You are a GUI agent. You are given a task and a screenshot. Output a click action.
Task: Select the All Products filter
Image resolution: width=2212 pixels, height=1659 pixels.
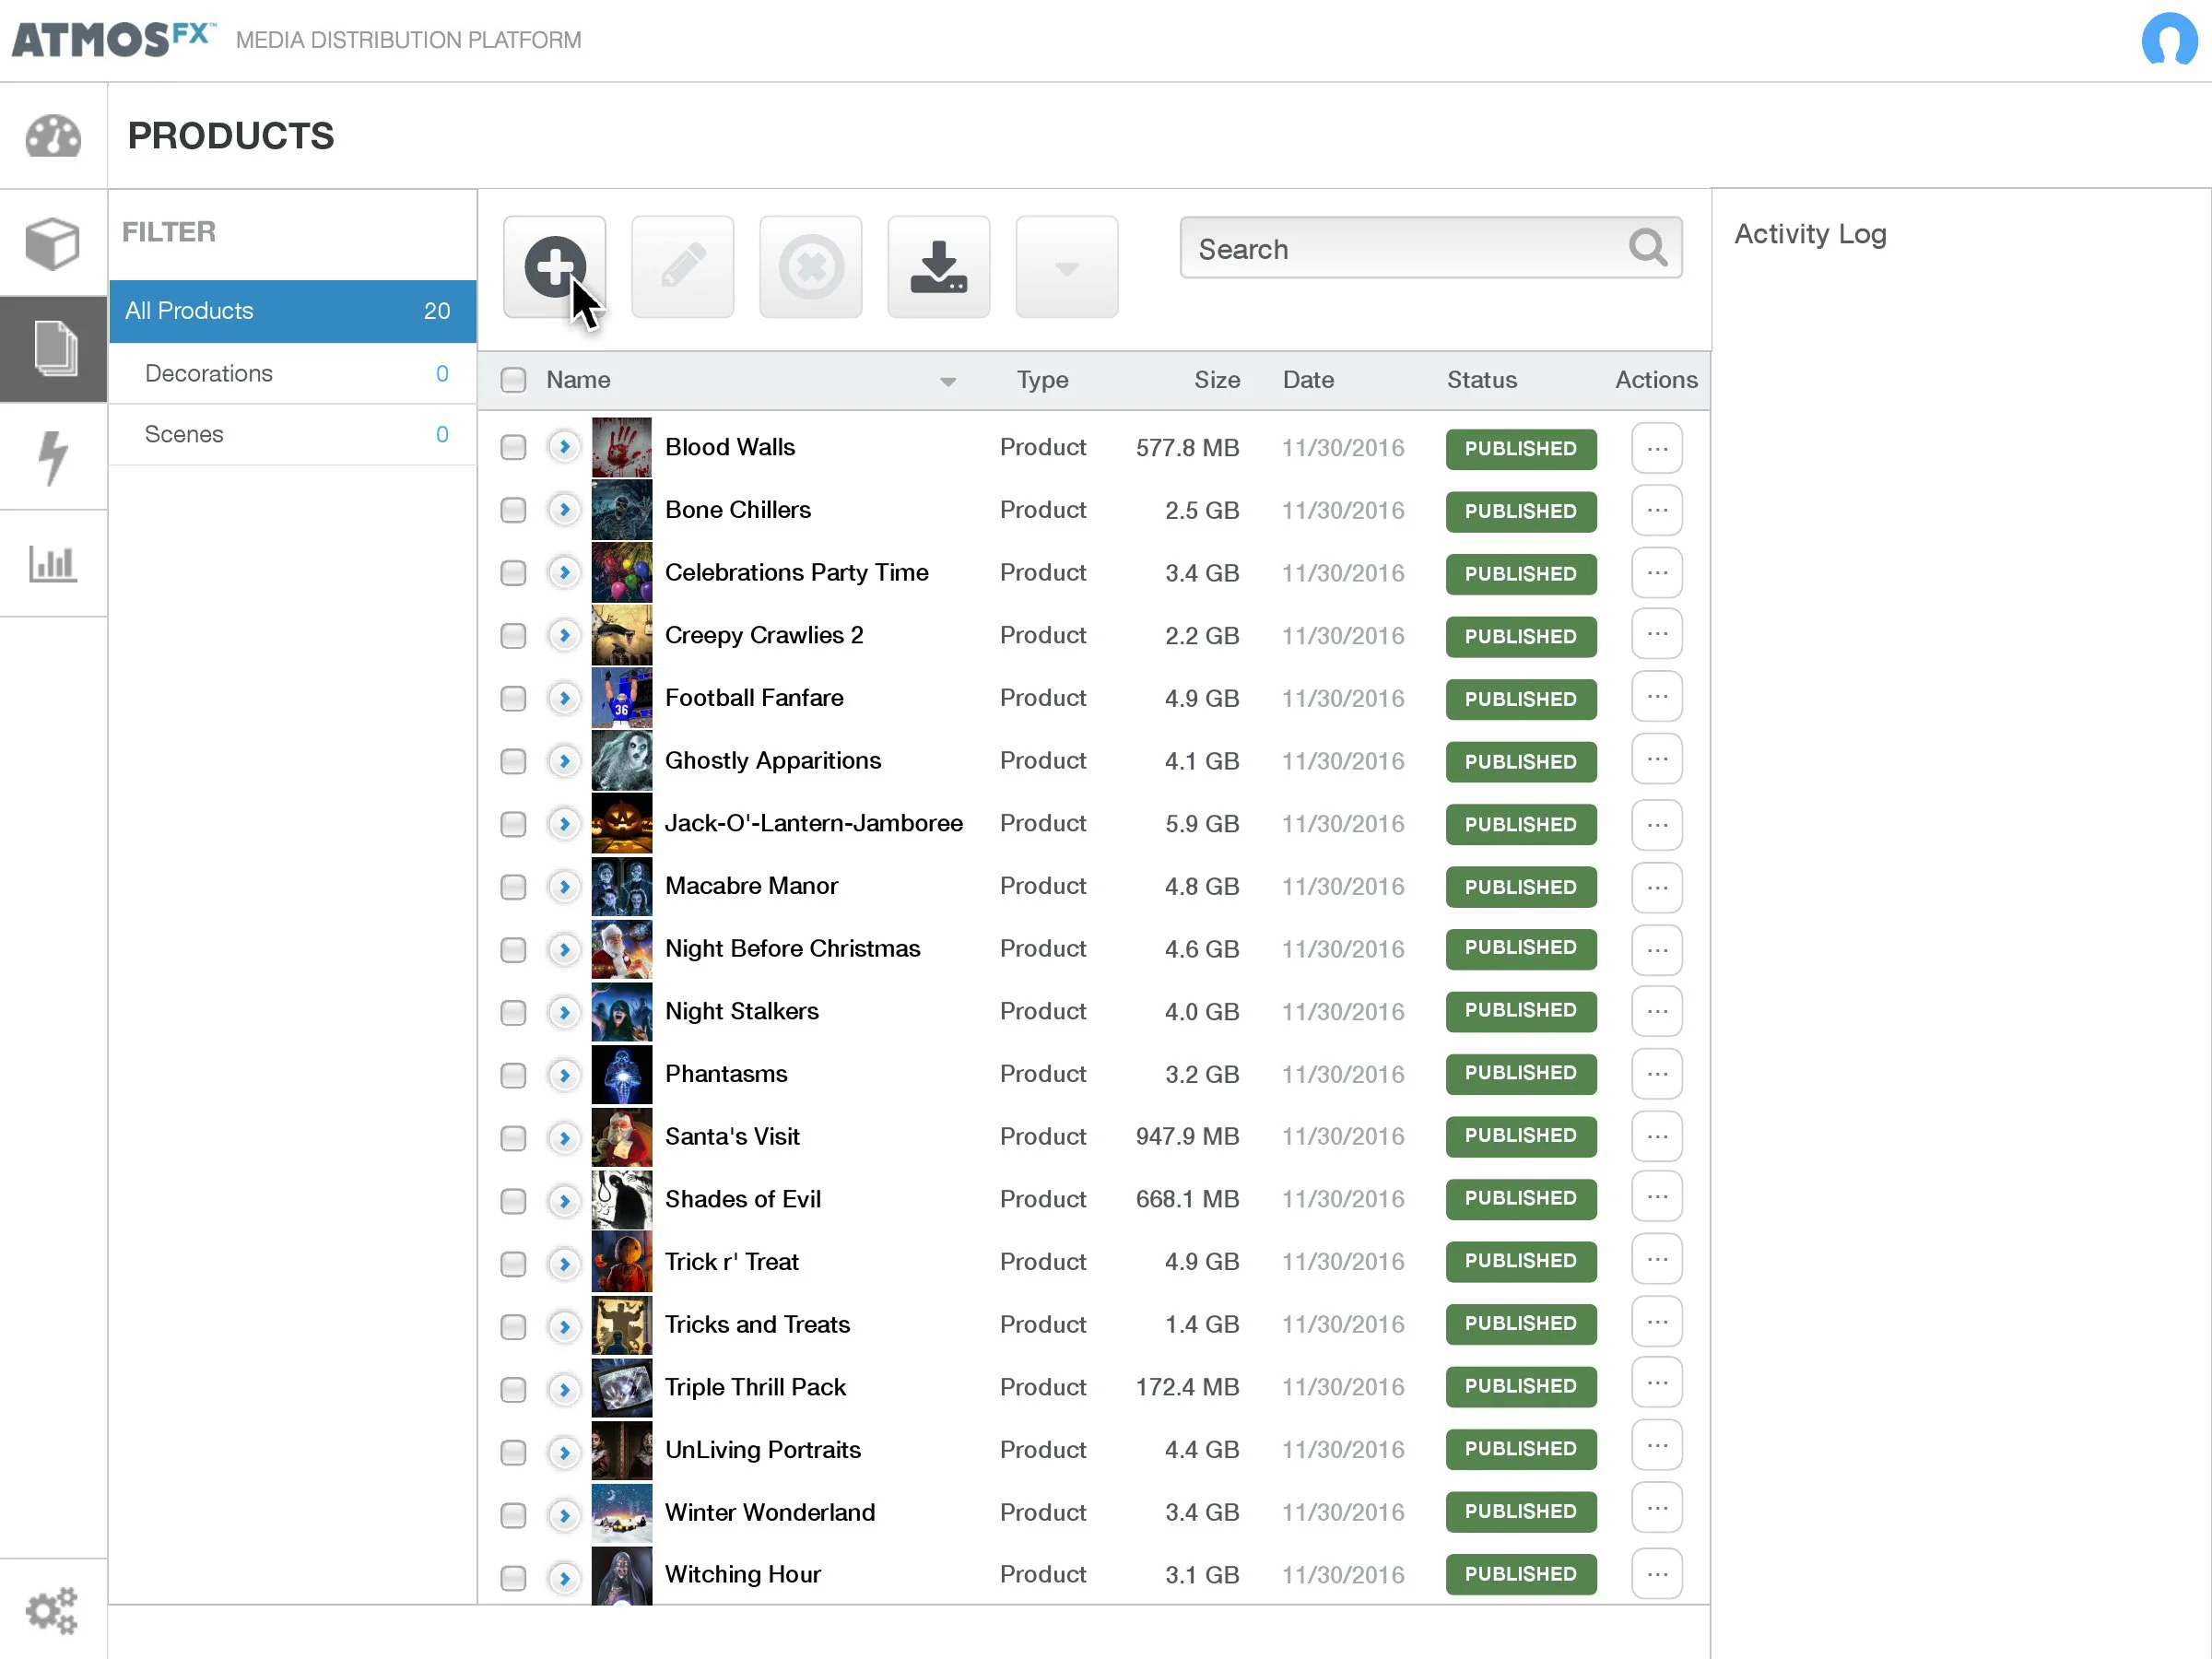(x=292, y=311)
